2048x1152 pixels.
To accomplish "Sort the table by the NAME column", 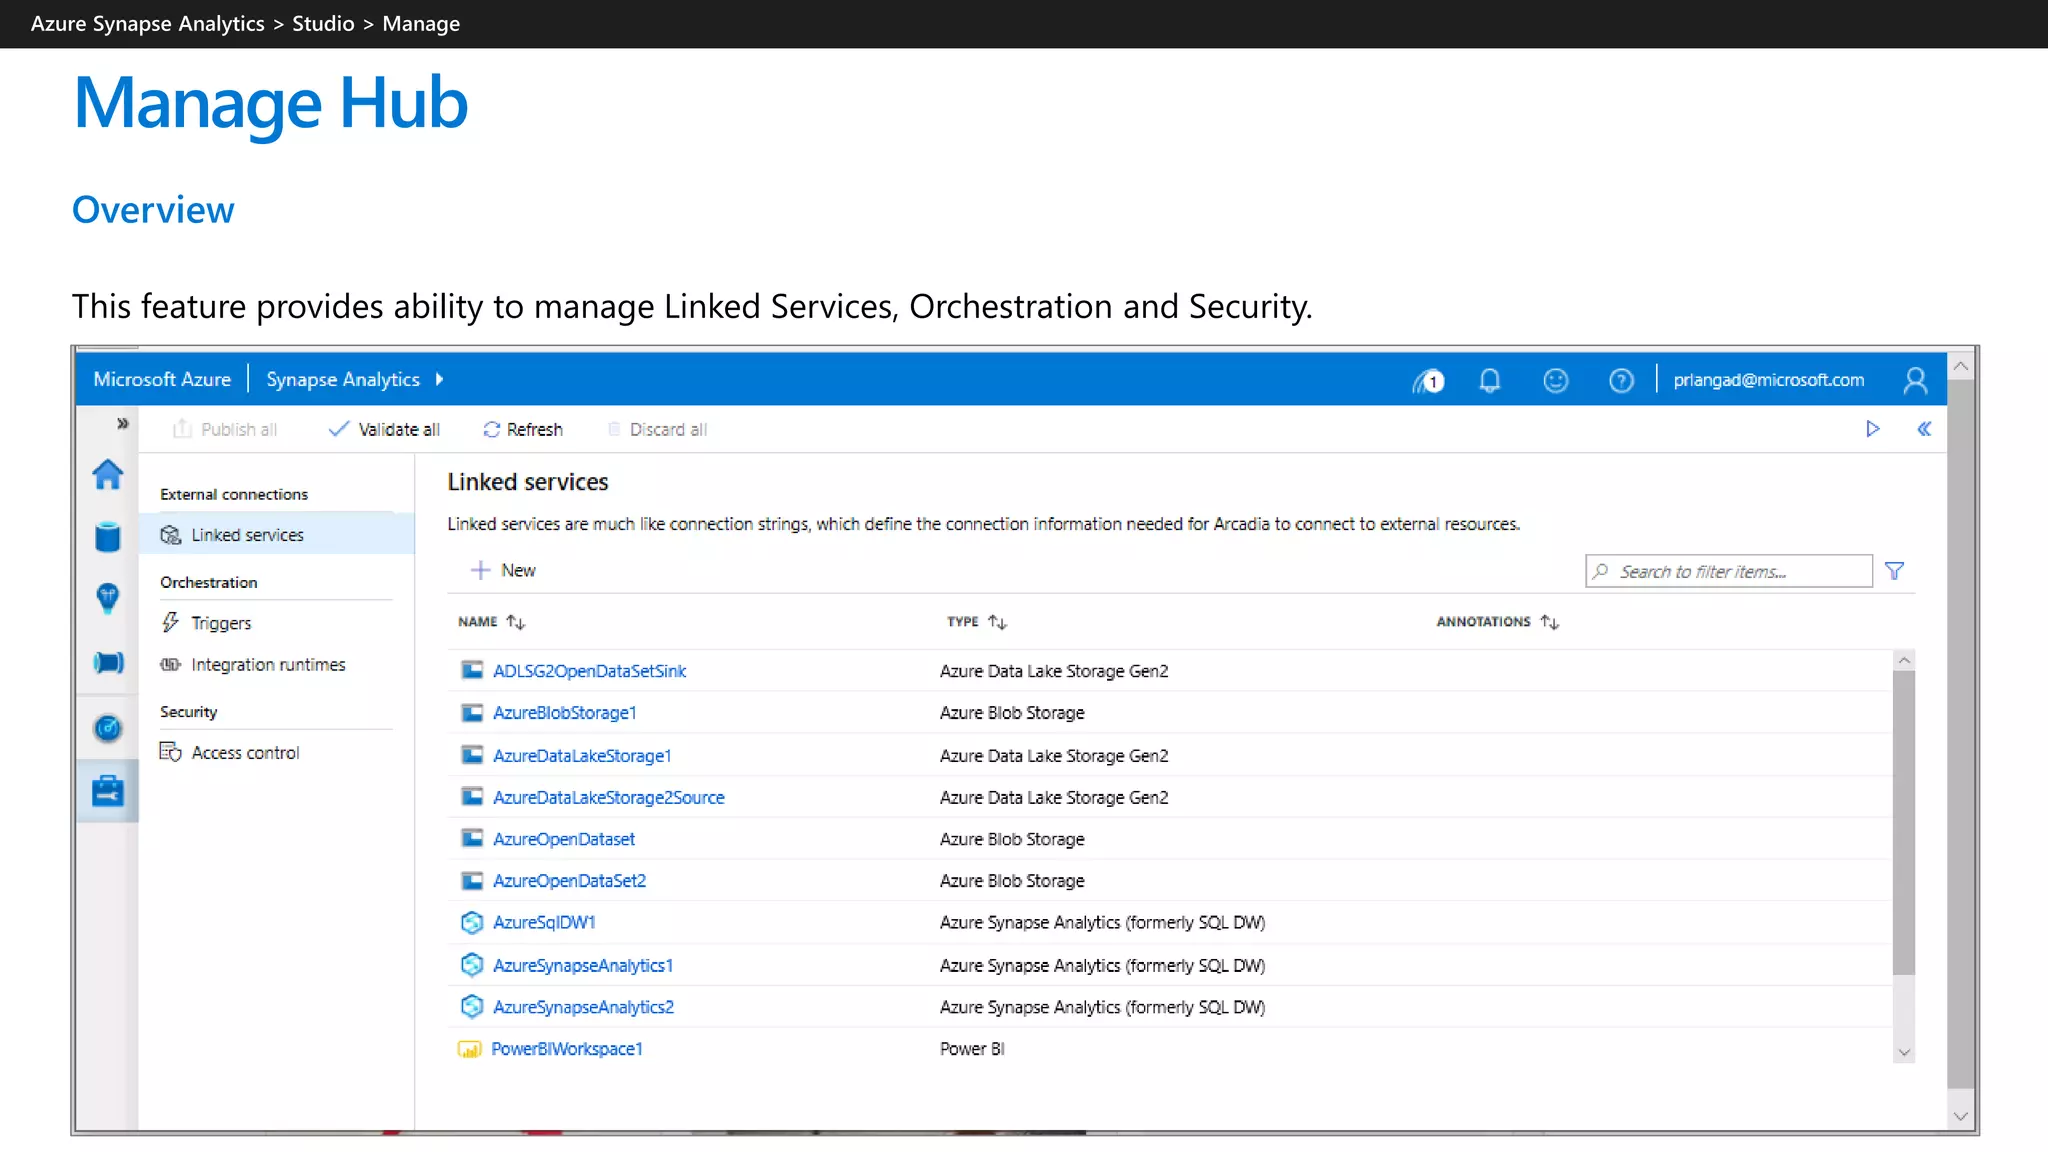I will point(492,622).
